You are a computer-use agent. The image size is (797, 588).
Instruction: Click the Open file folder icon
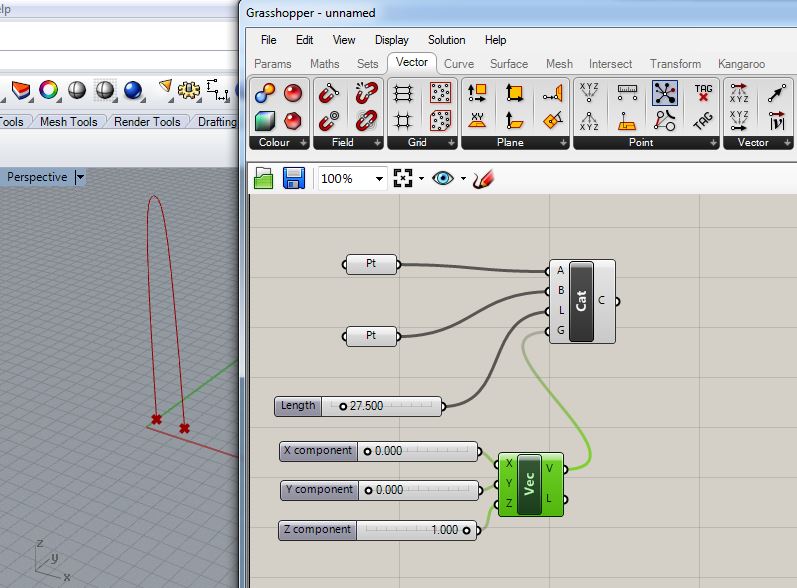tap(264, 178)
